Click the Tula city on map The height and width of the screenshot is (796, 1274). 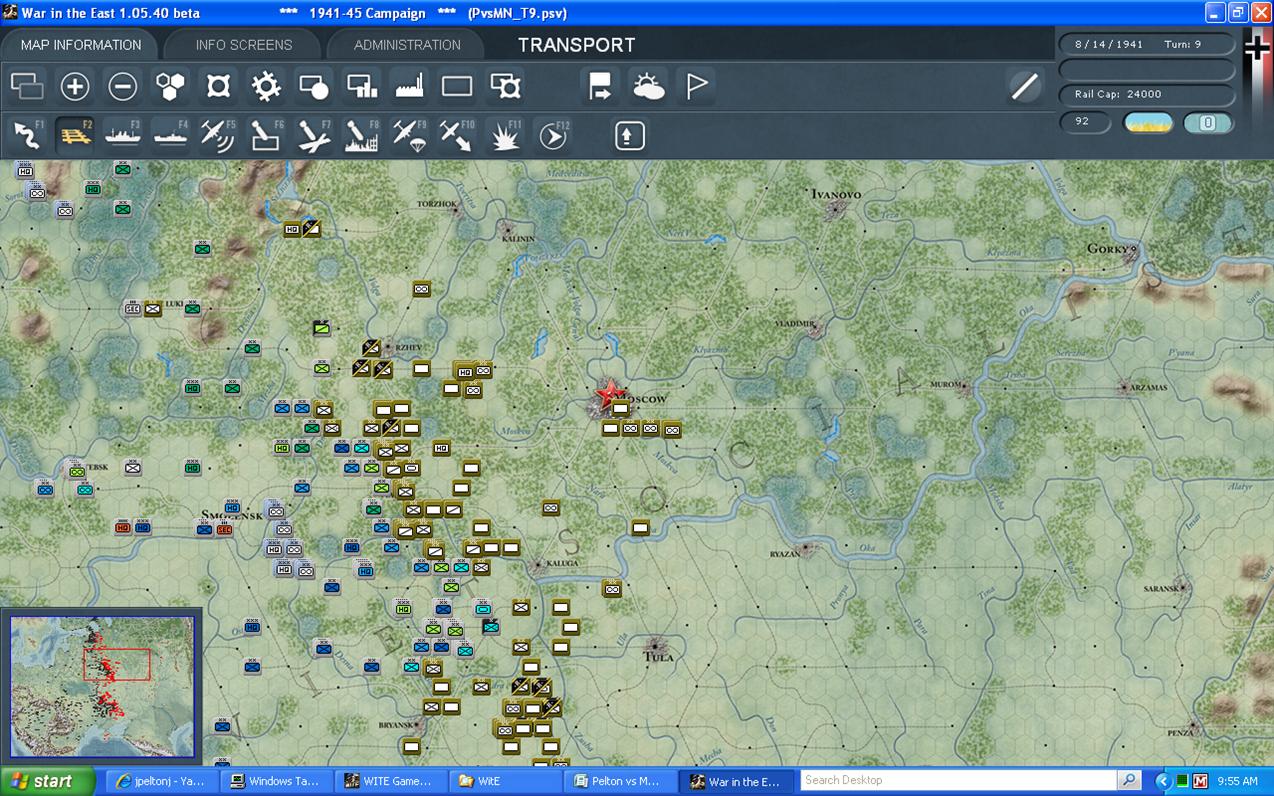[657, 649]
